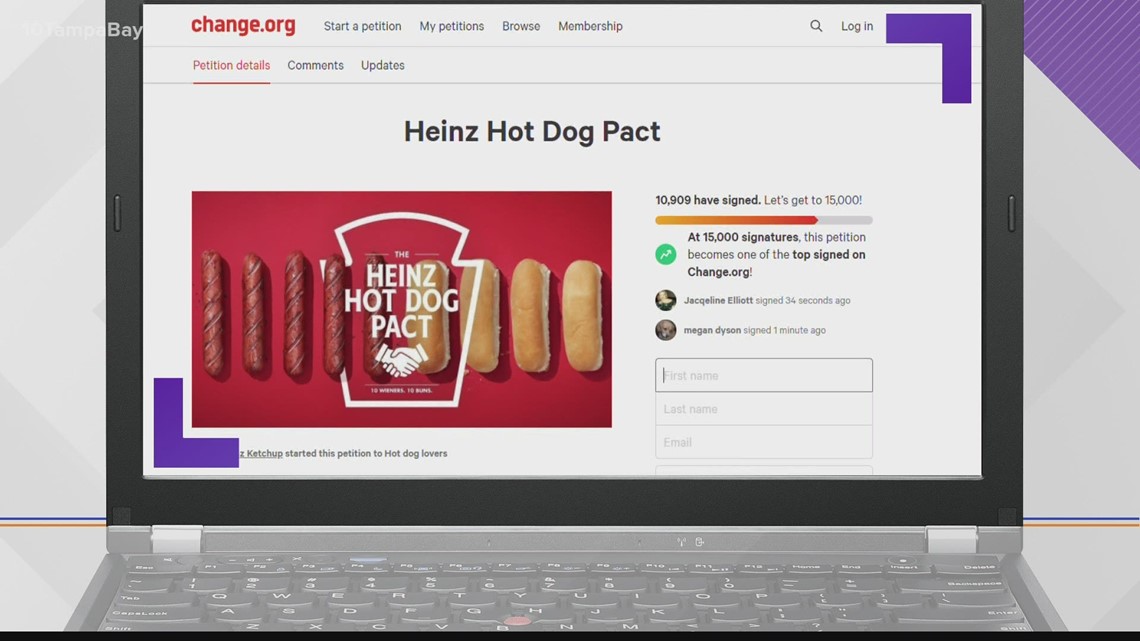This screenshot has height=641, width=1140.
Task: Focus the Last name field
Action: [x=763, y=409]
